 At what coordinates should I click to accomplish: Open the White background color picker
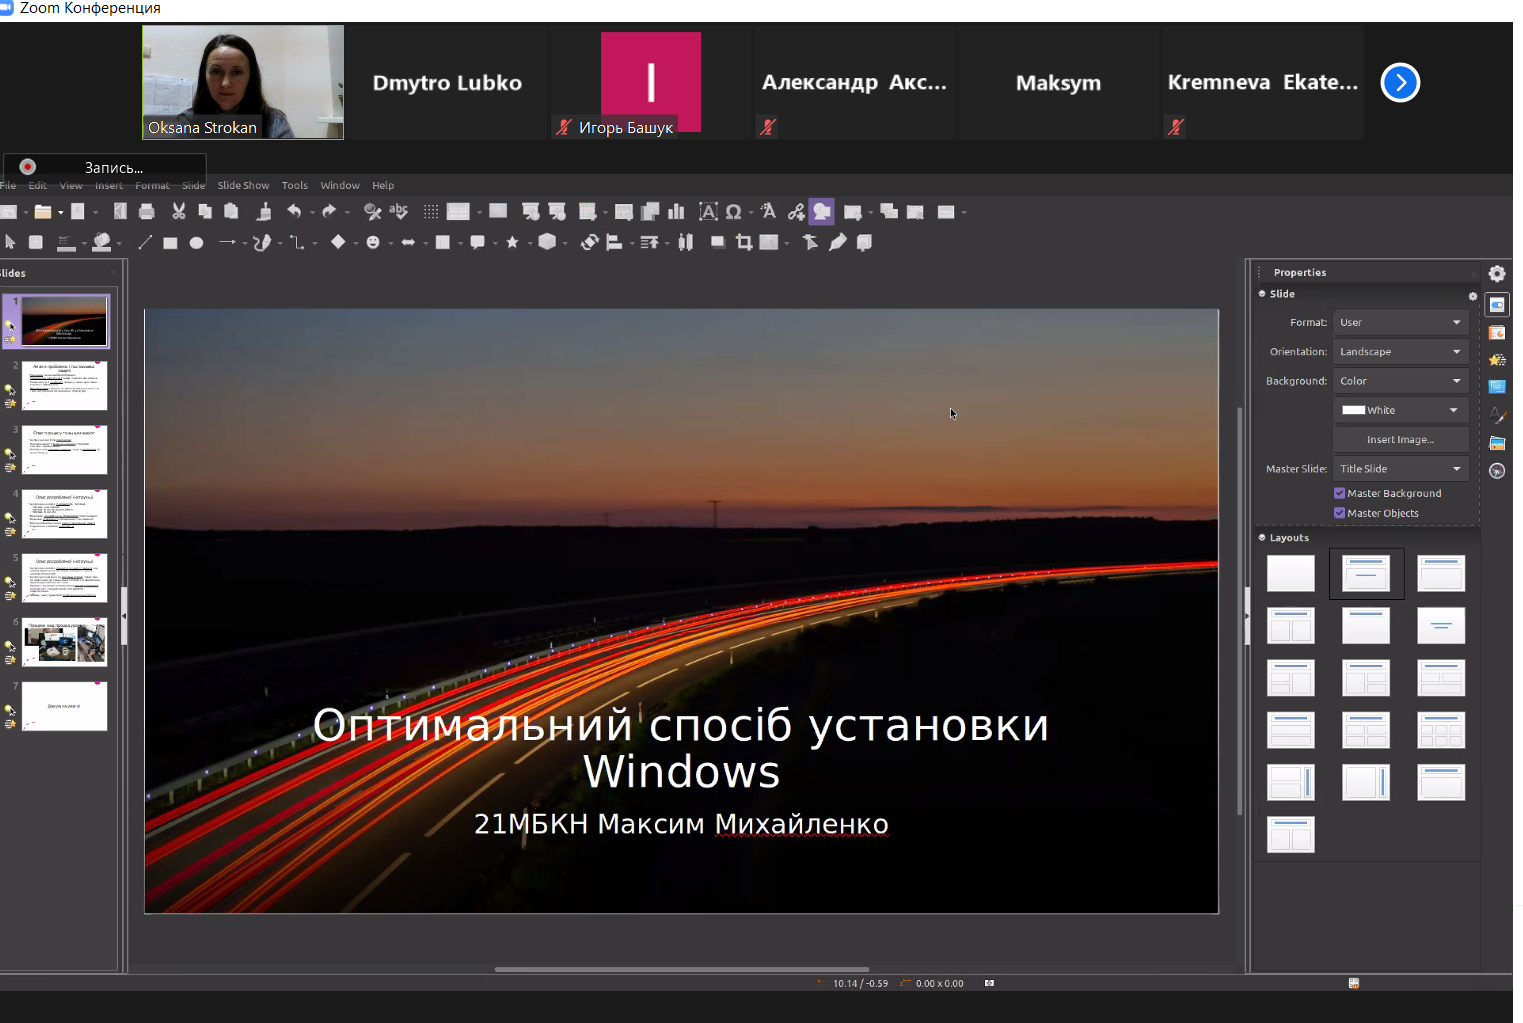[1399, 410]
